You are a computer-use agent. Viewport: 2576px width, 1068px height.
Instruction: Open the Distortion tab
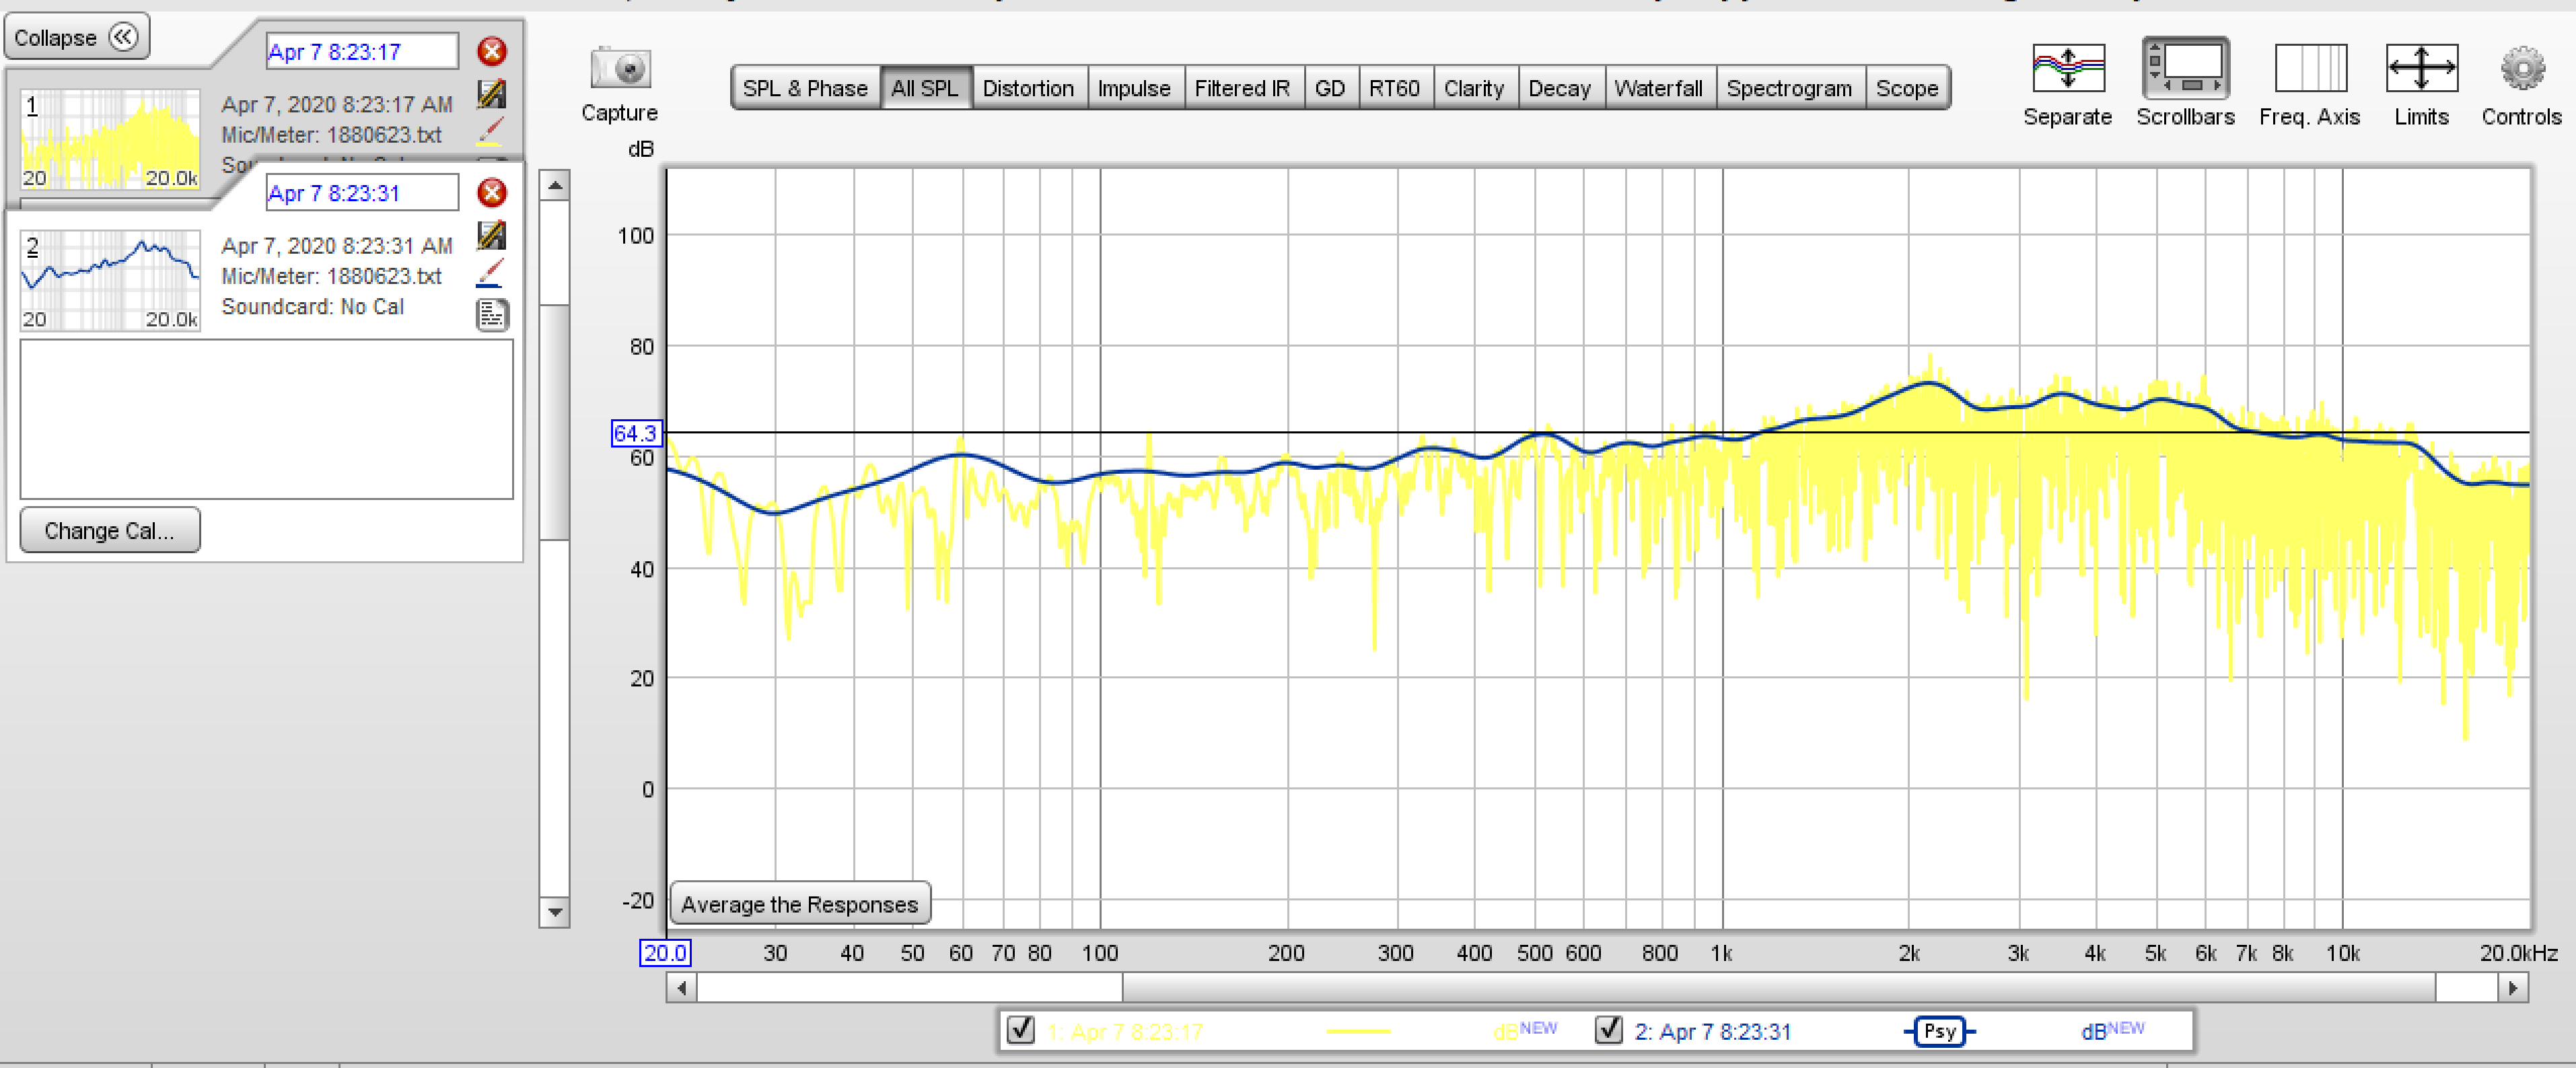click(x=1028, y=88)
